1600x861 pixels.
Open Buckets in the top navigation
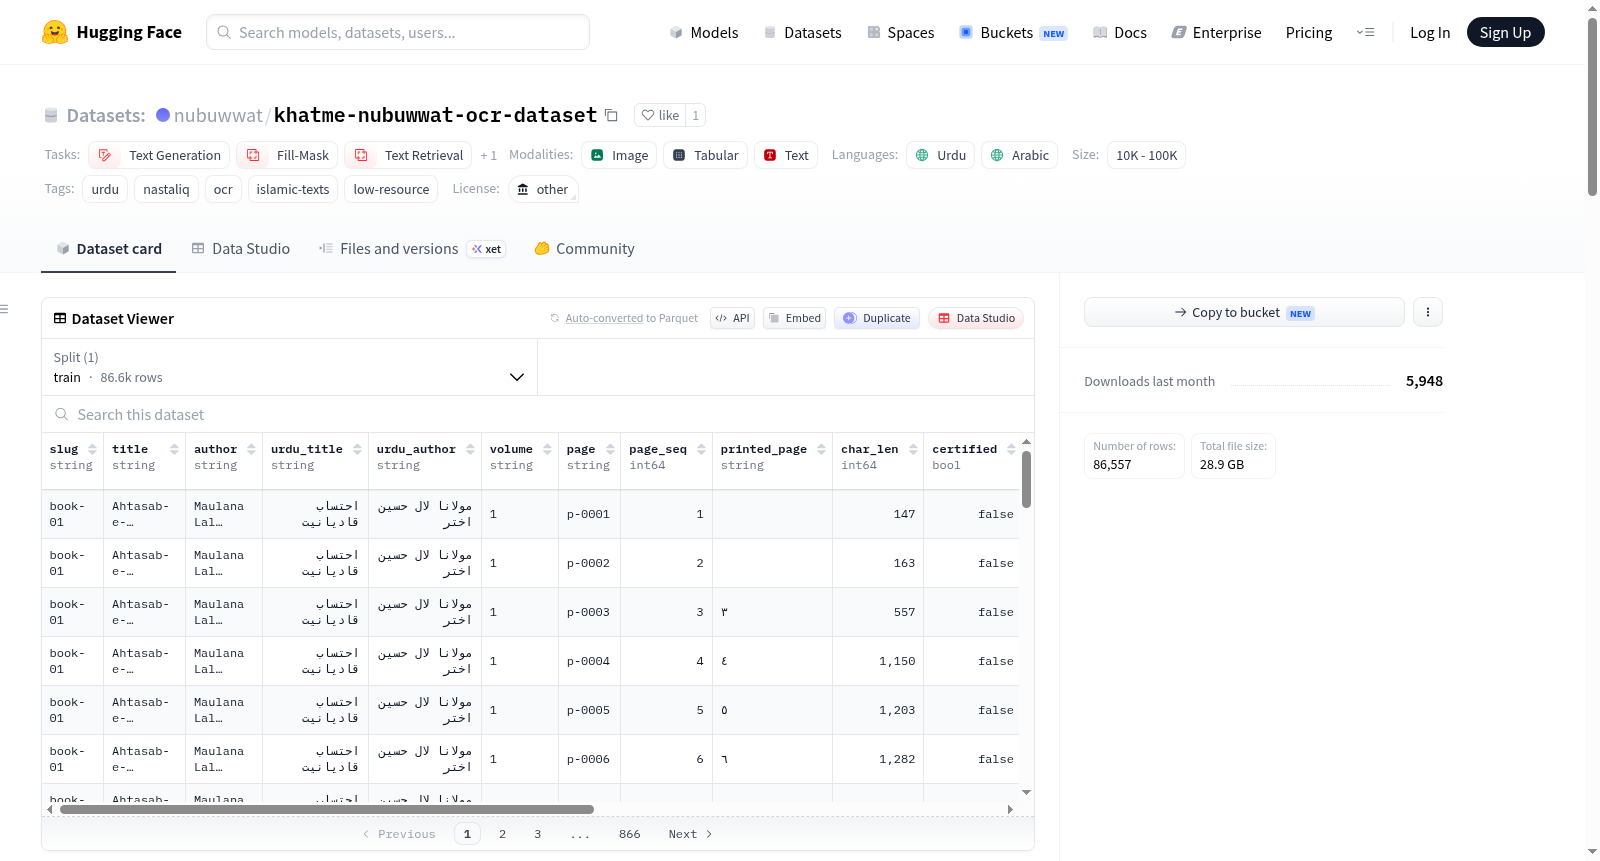coord(1013,32)
